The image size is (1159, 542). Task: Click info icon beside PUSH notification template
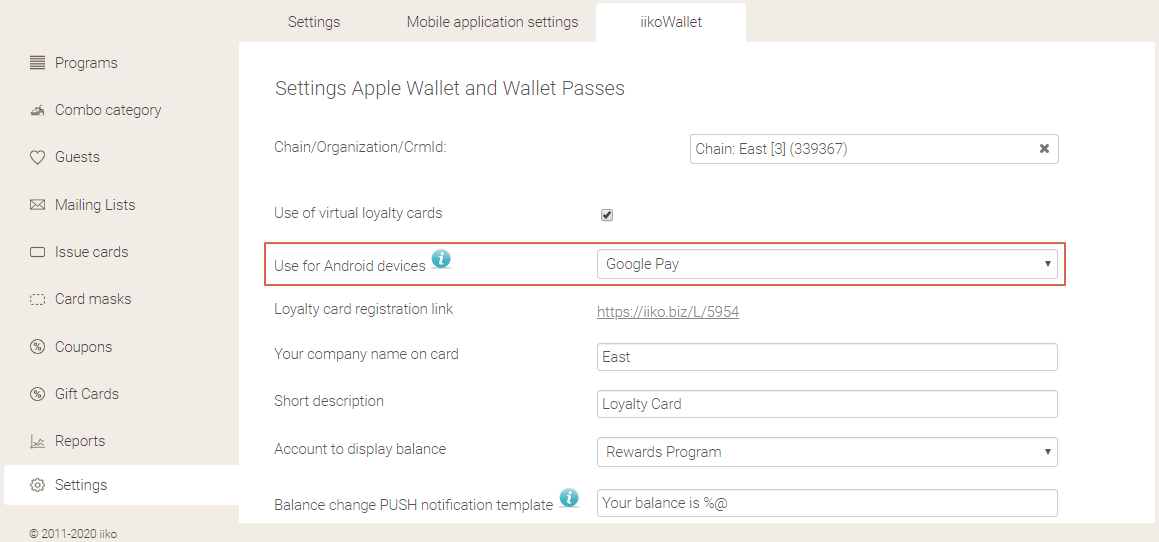click(569, 497)
